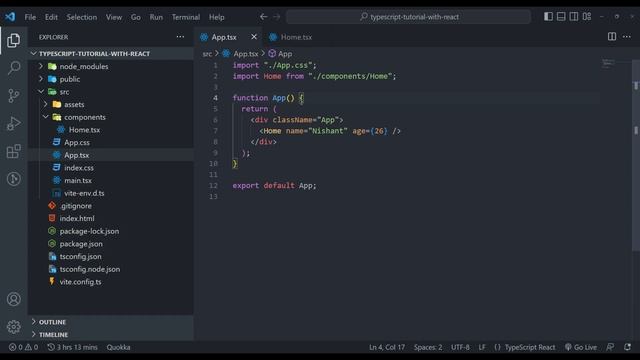Open the Run menu
Image resolution: width=640 pixels, height=360 pixels.
(x=156, y=17)
